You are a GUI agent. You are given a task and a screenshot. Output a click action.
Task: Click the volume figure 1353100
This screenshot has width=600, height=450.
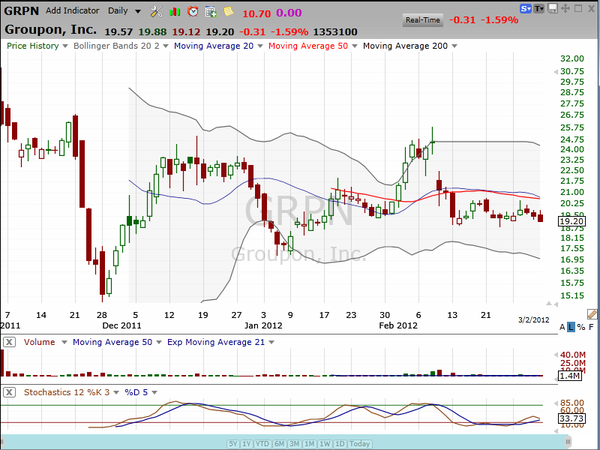point(335,32)
